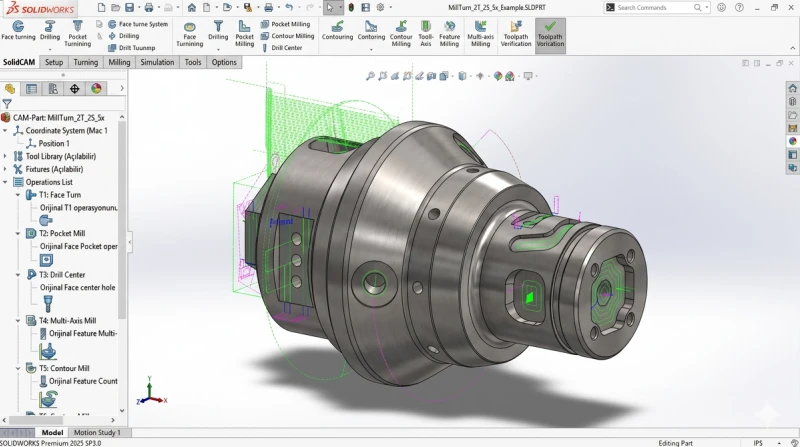The image size is (800, 447).
Task: Click the filter funnel icon in tree
Action: point(7,104)
